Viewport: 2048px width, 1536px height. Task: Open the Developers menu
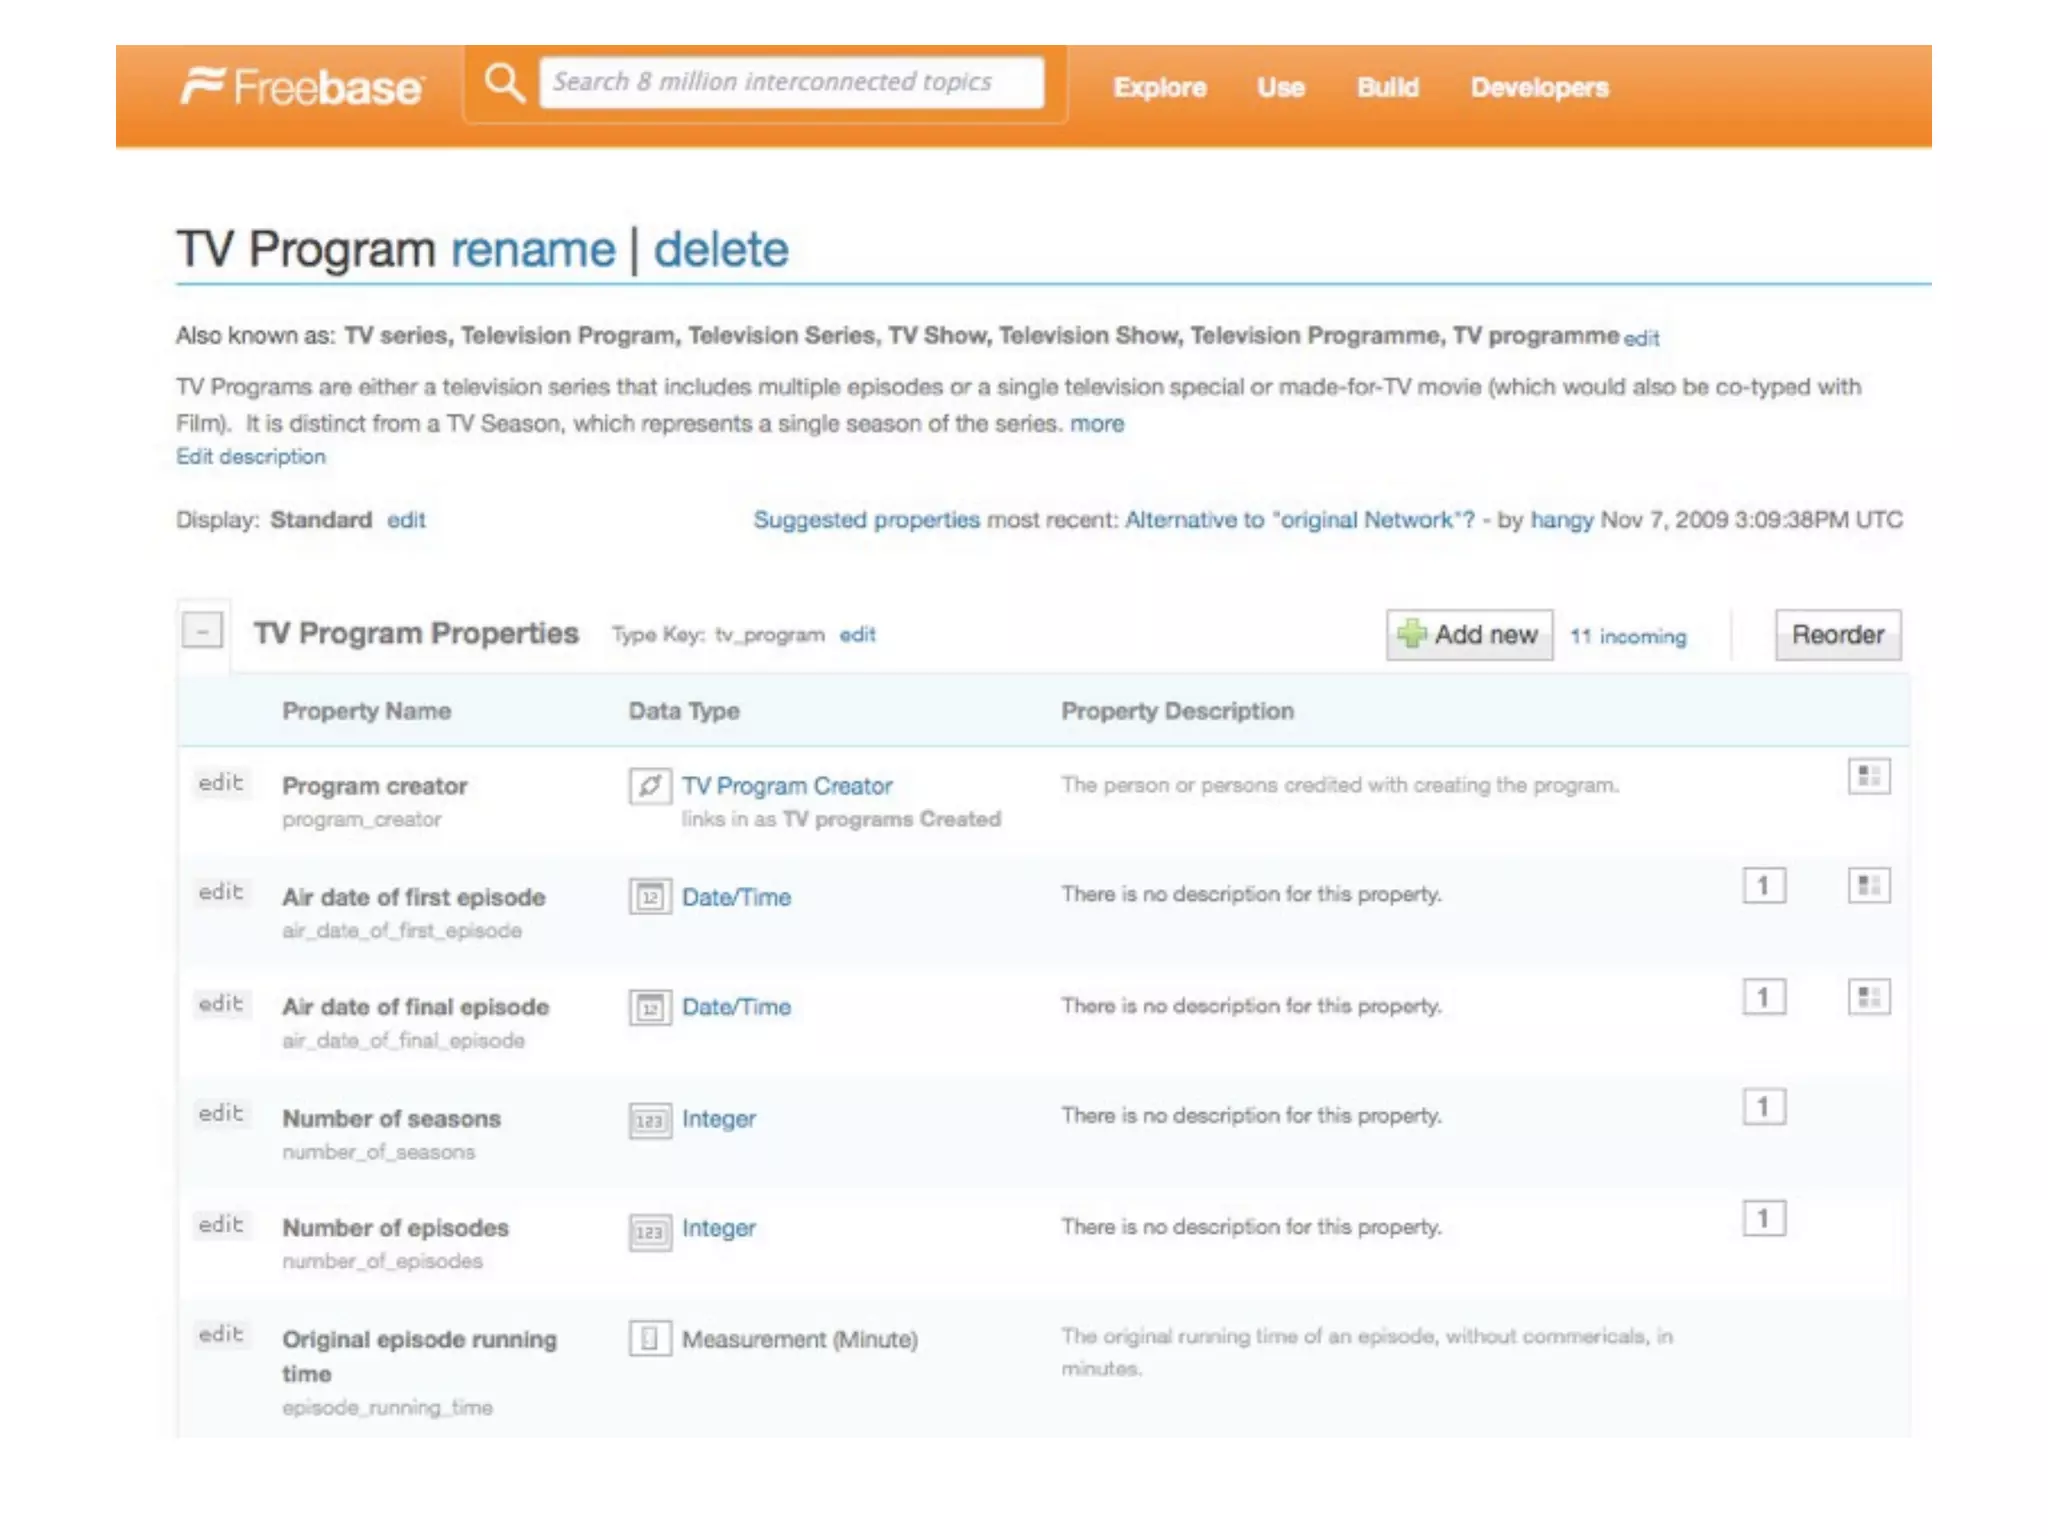[x=1538, y=88]
